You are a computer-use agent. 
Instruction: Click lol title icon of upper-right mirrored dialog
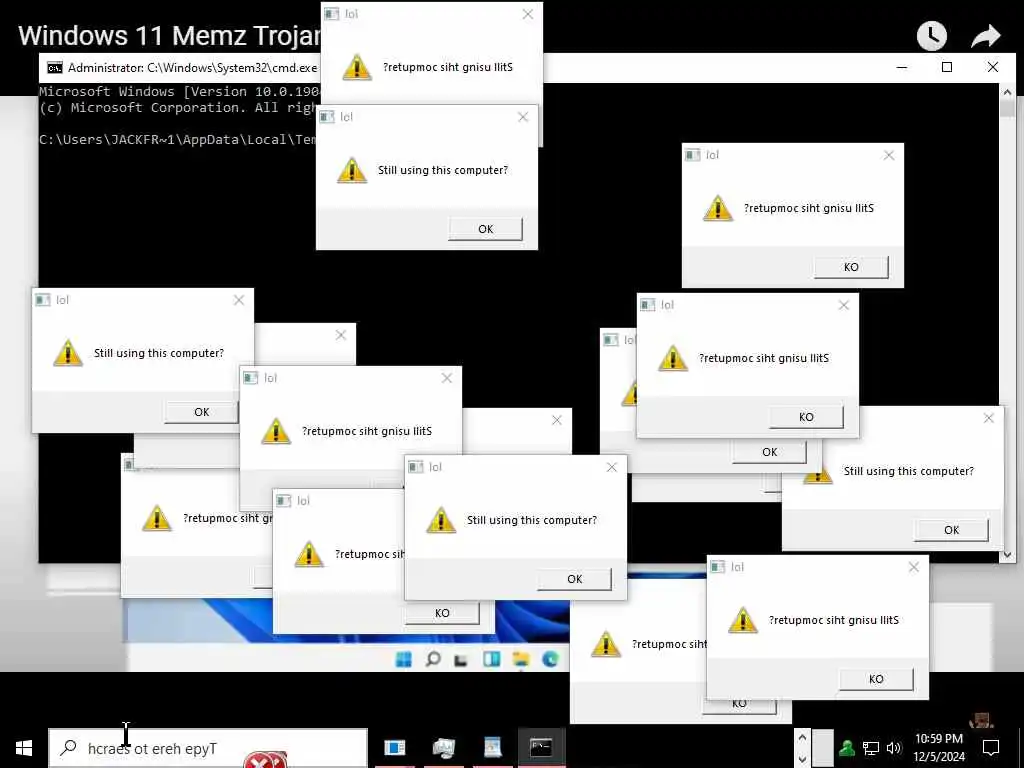(692, 155)
